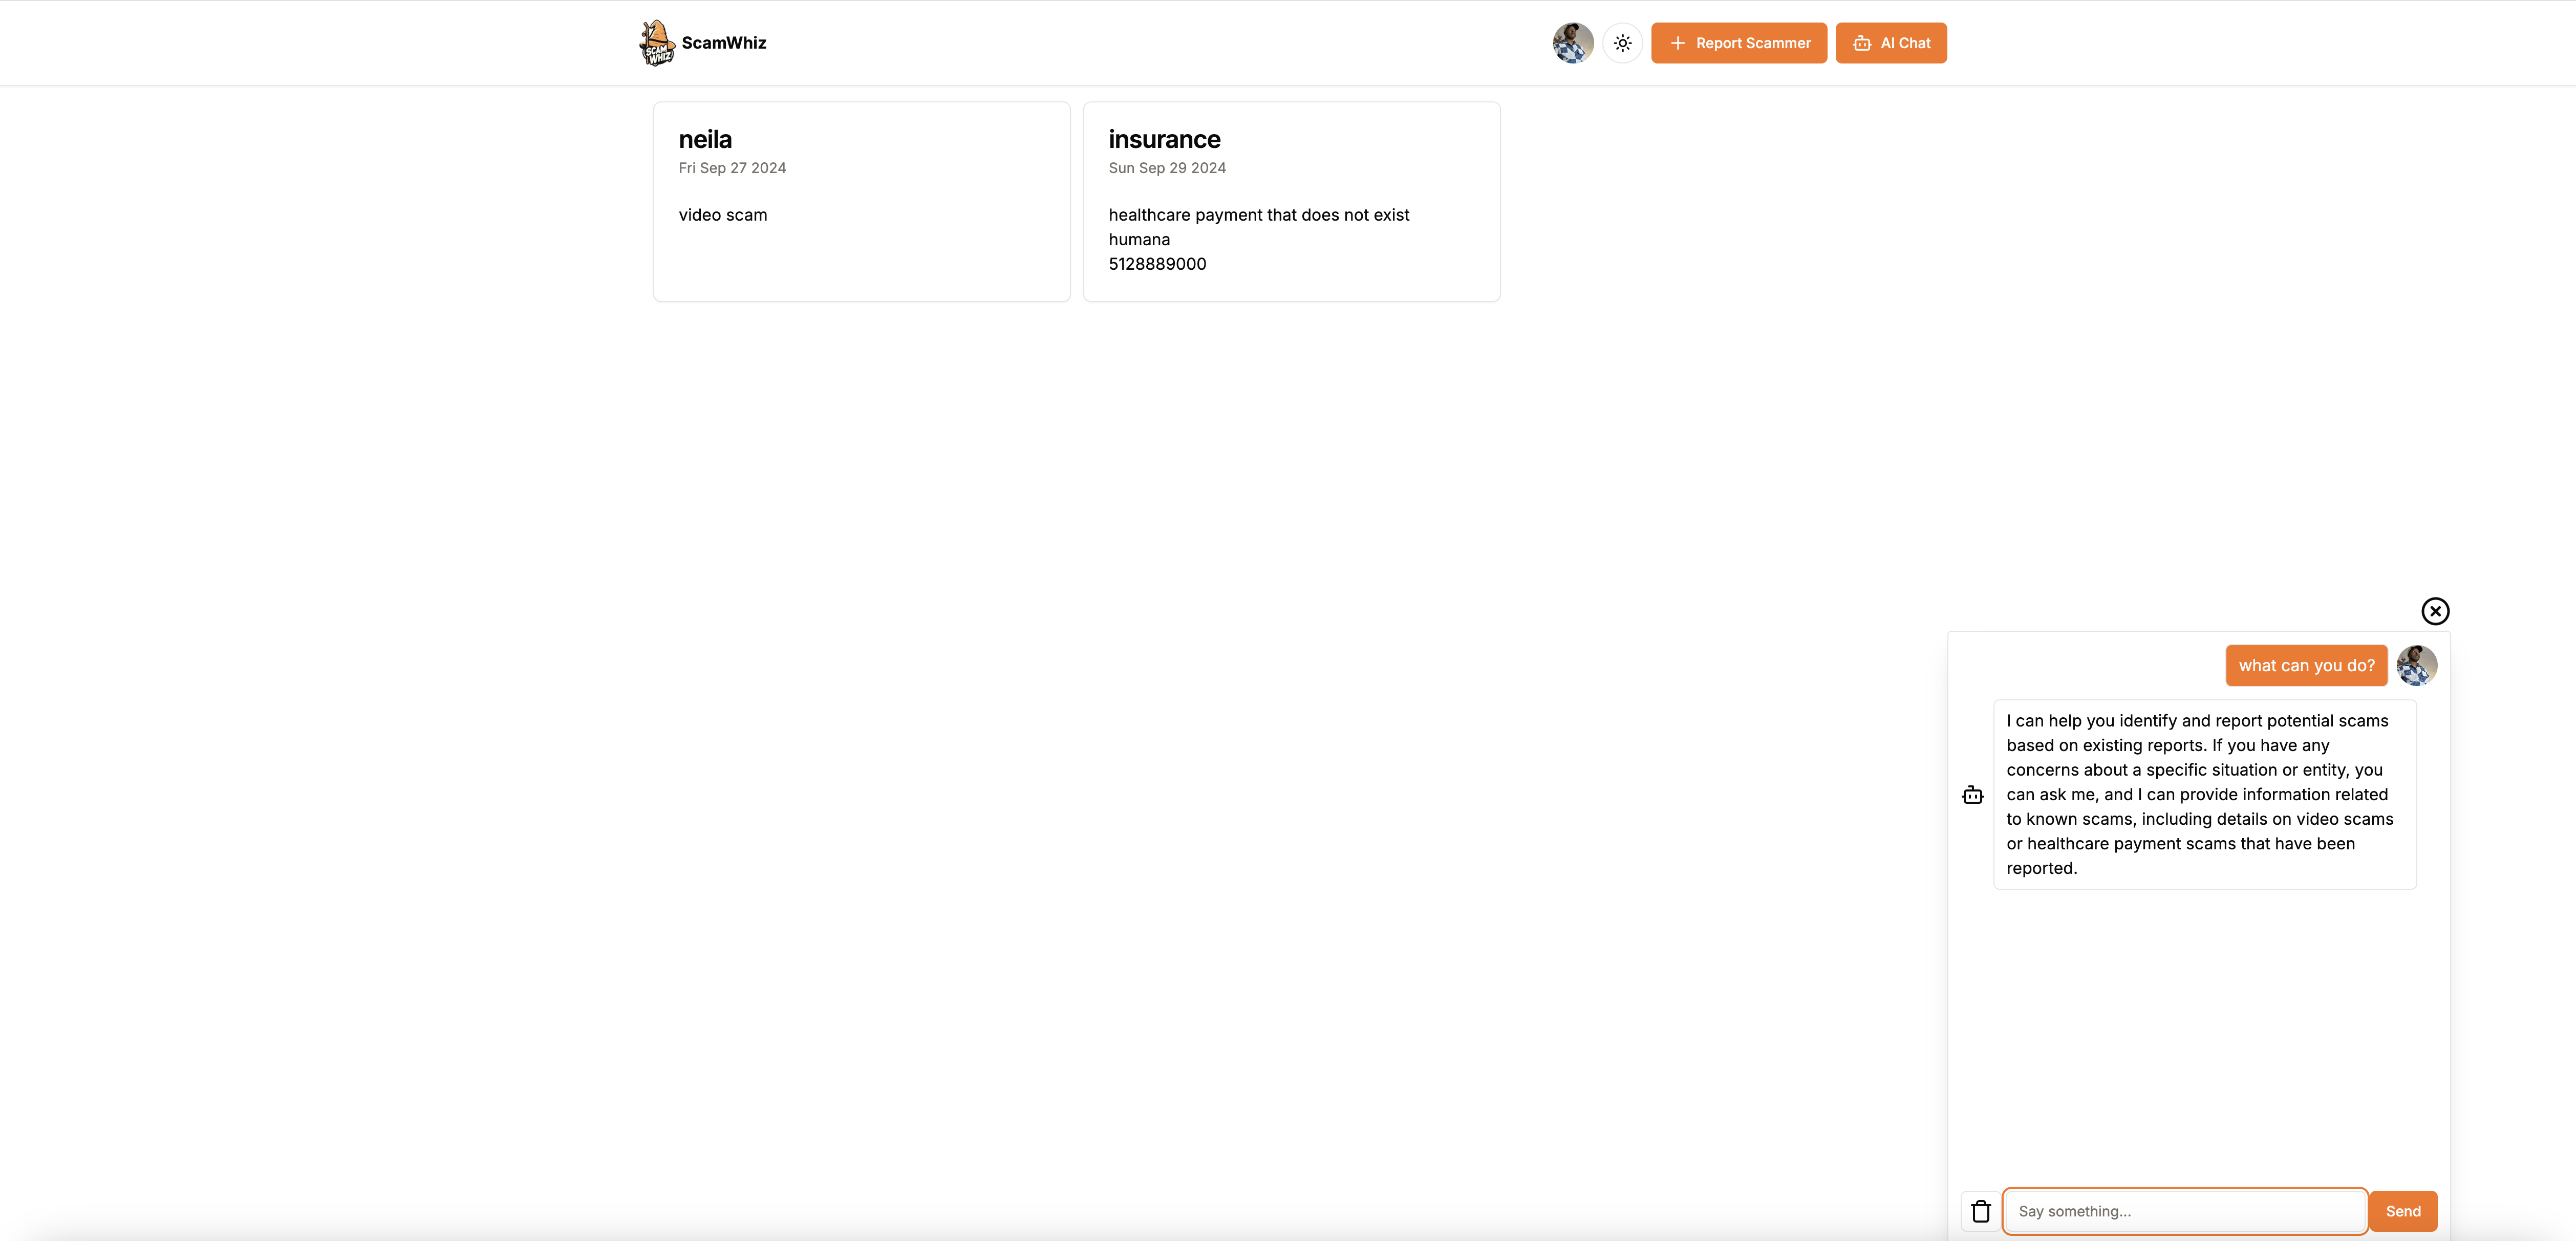Click the robot icon in AI Chat button
This screenshot has height=1241, width=2576.
[x=1861, y=43]
